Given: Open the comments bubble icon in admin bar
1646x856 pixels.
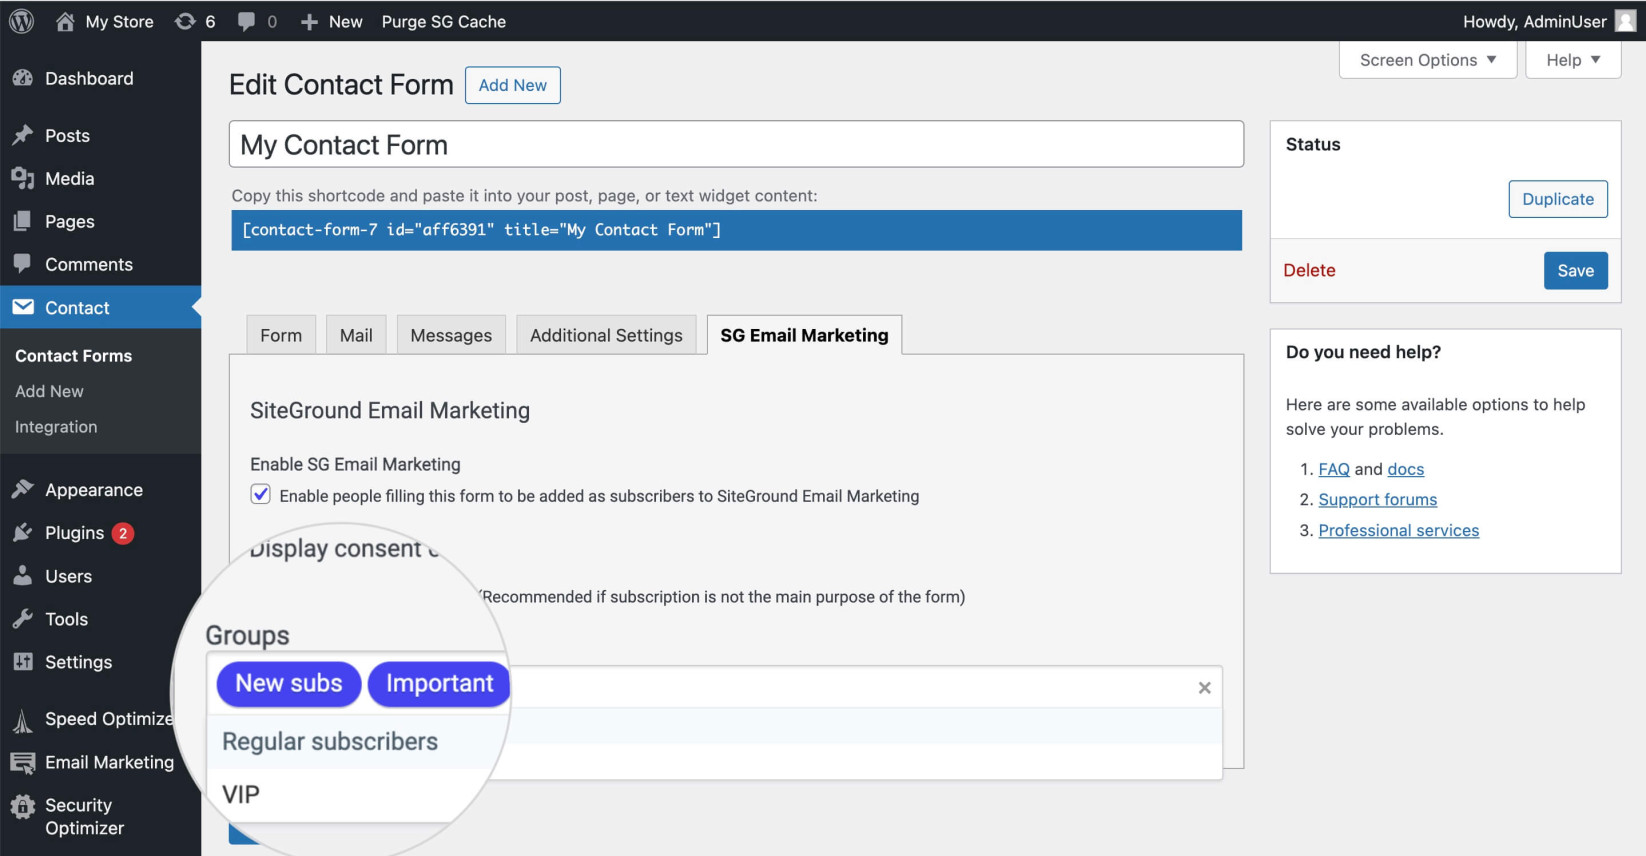Looking at the screenshot, I should pos(246,21).
